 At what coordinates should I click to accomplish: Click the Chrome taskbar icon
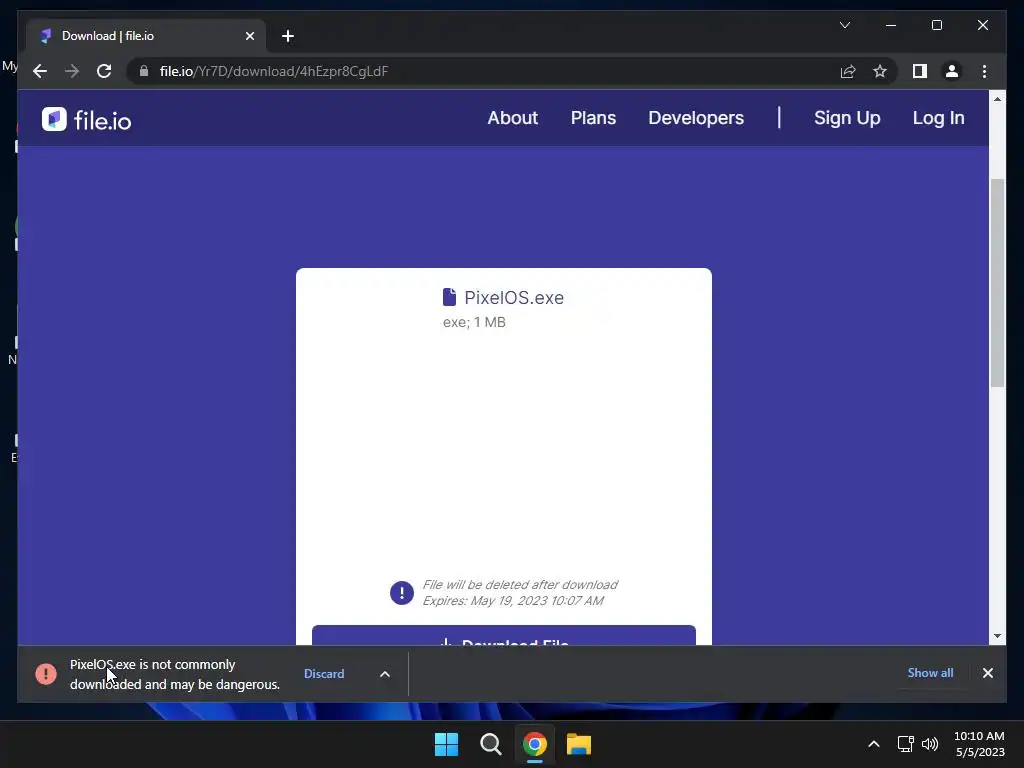point(535,744)
